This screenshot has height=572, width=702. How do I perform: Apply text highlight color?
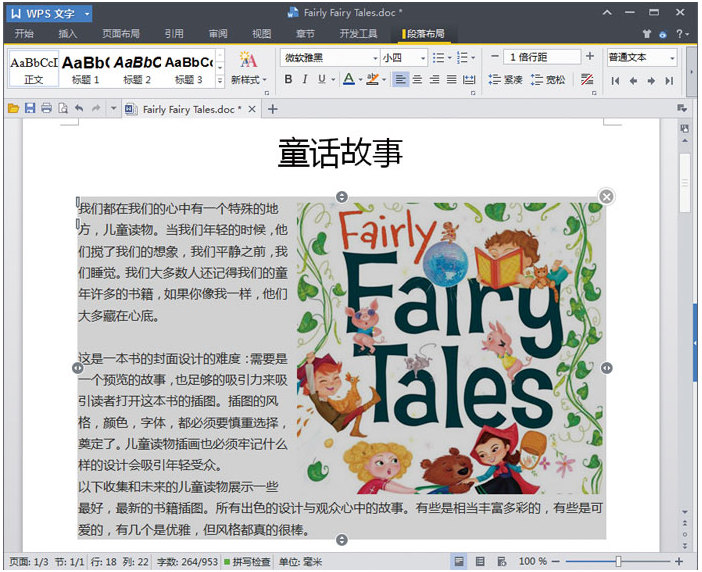(372, 80)
